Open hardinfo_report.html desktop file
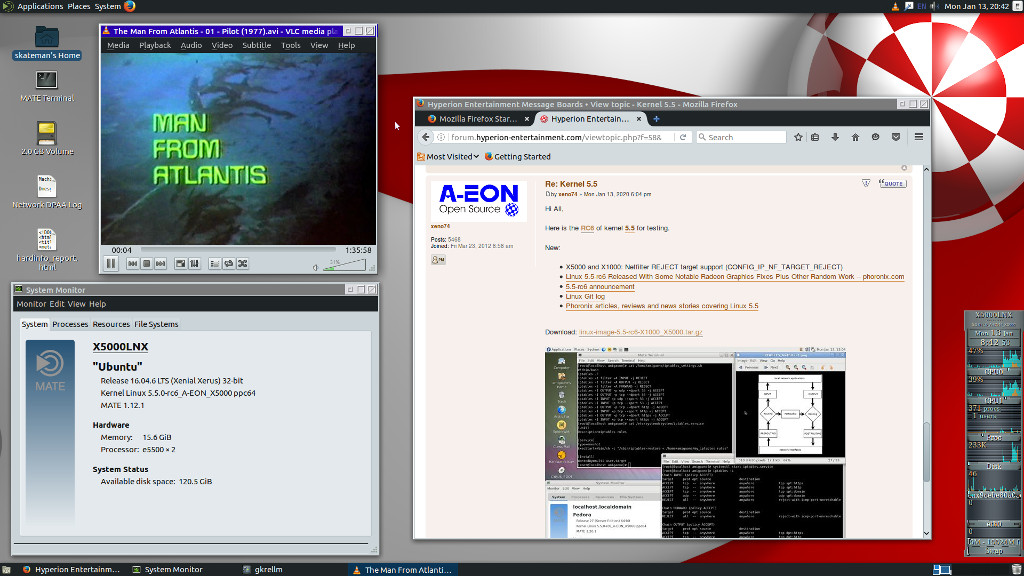 (x=46, y=249)
